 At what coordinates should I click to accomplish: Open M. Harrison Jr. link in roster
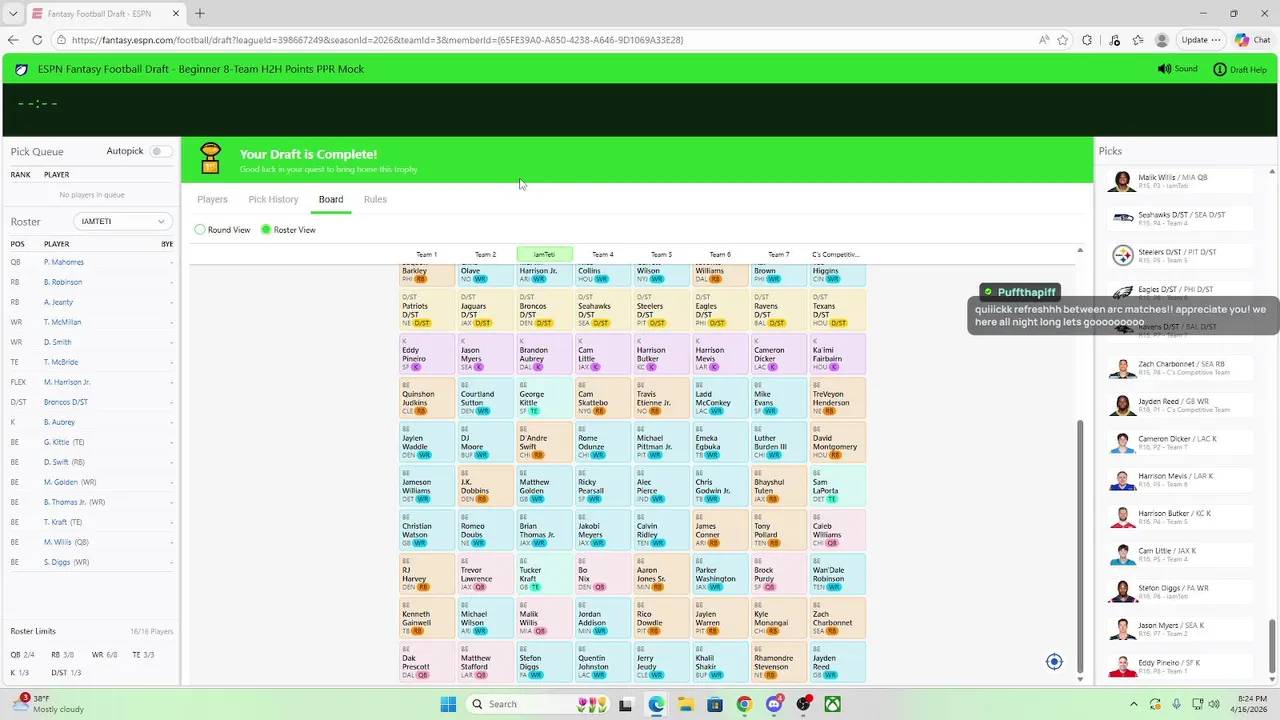tap(67, 382)
